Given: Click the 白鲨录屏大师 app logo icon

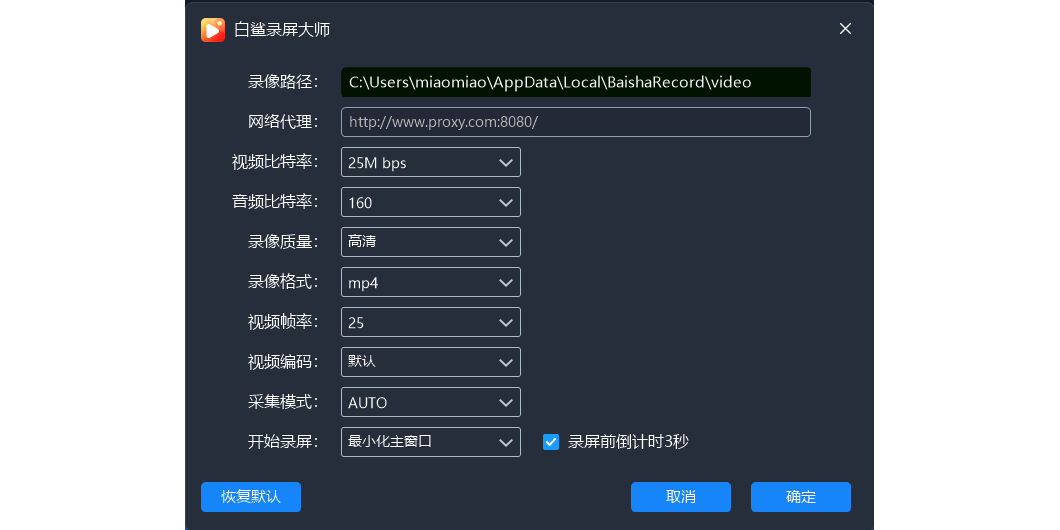Looking at the screenshot, I should click(213, 29).
